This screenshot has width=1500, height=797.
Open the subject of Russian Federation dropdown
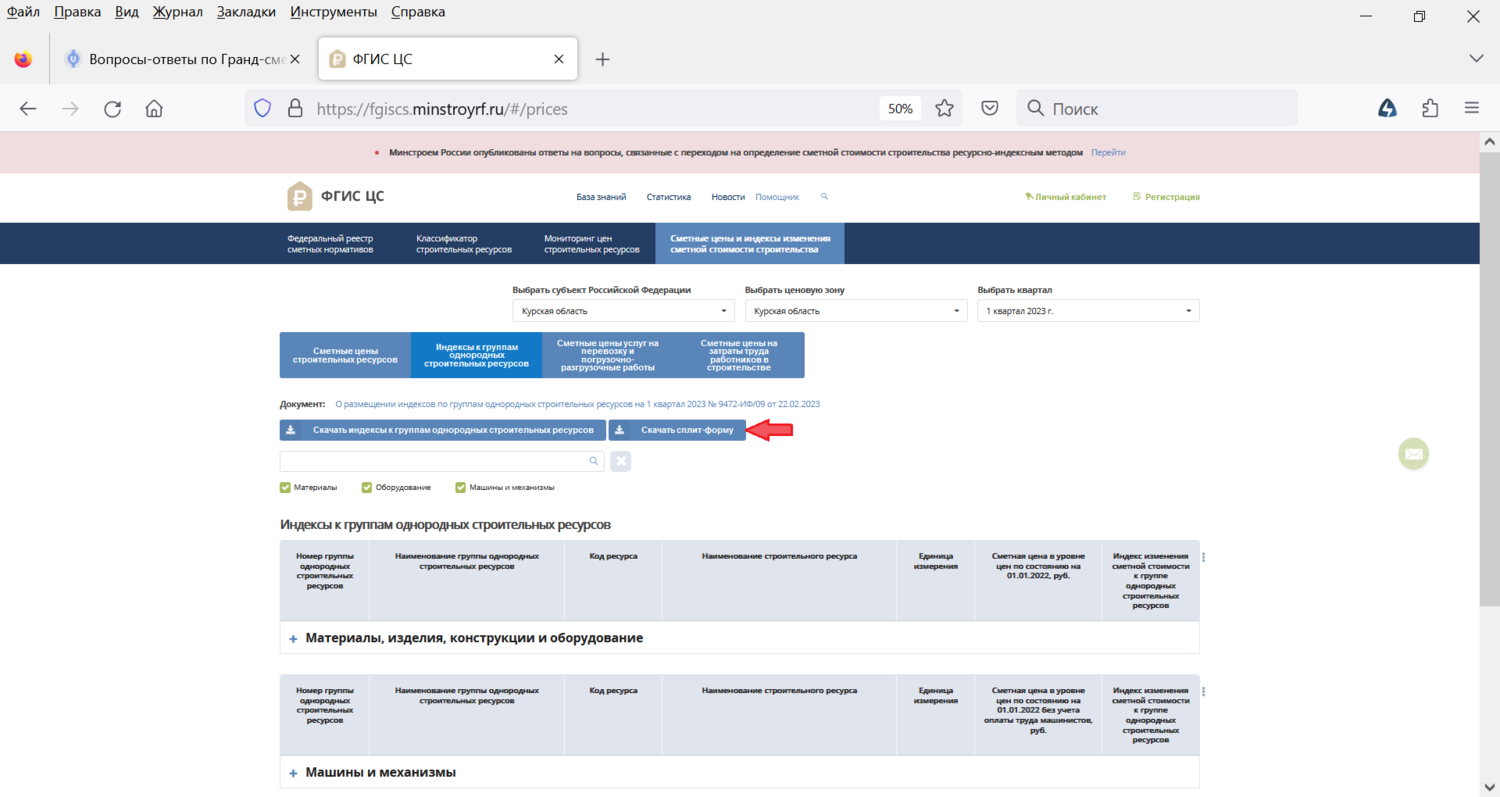622,311
